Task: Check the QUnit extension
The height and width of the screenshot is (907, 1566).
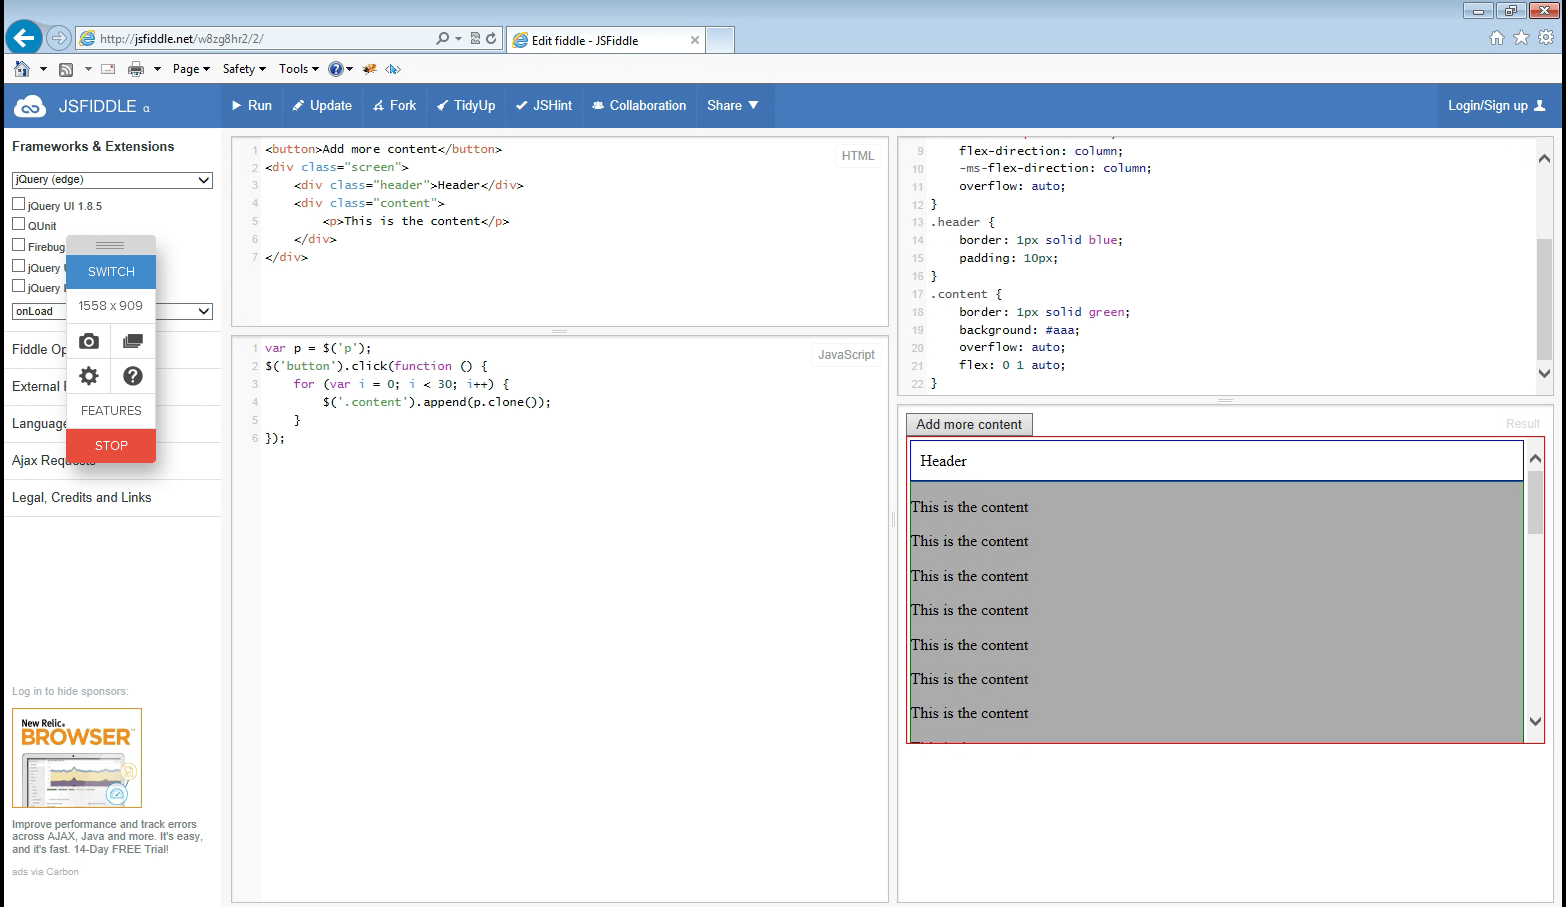Action: (18, 225)
